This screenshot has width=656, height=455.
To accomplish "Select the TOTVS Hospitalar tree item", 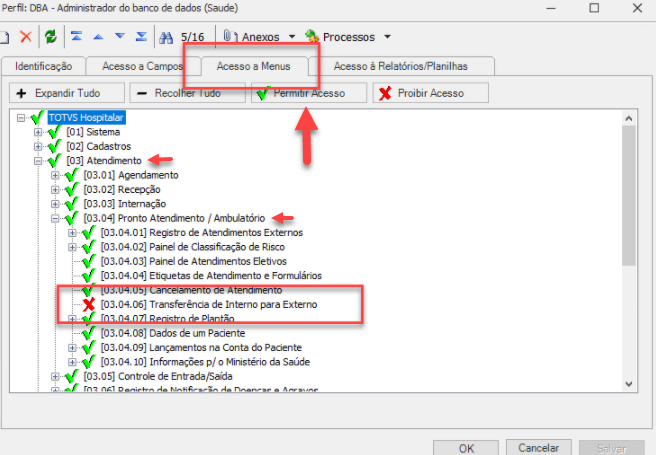I will [x=86, y=118].
